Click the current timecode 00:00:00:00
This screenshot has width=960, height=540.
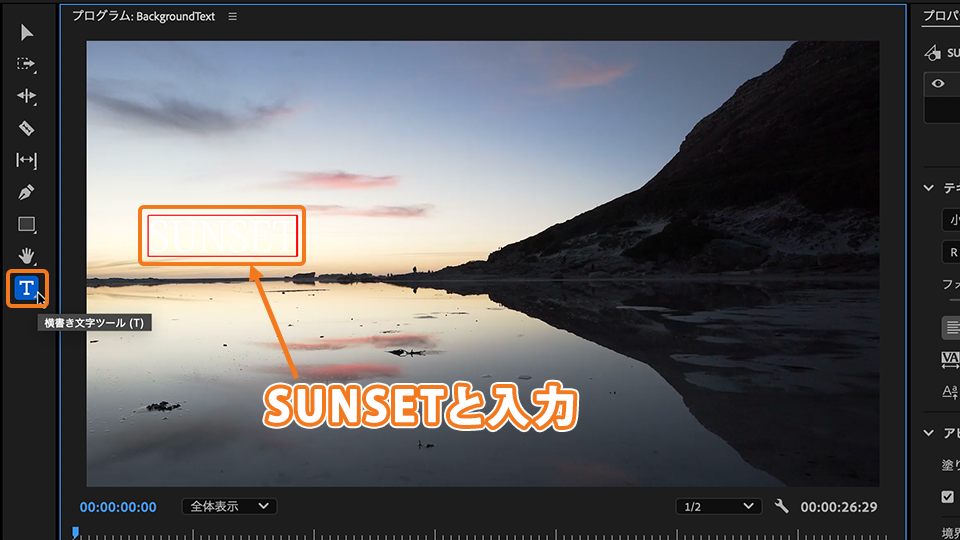[118, 507]
